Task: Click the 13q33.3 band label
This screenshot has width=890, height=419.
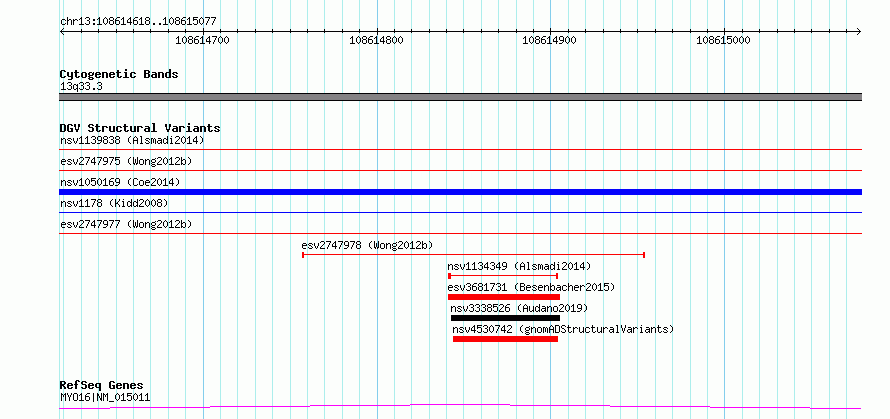Action: pyautogui.click(x=81, y=87)
